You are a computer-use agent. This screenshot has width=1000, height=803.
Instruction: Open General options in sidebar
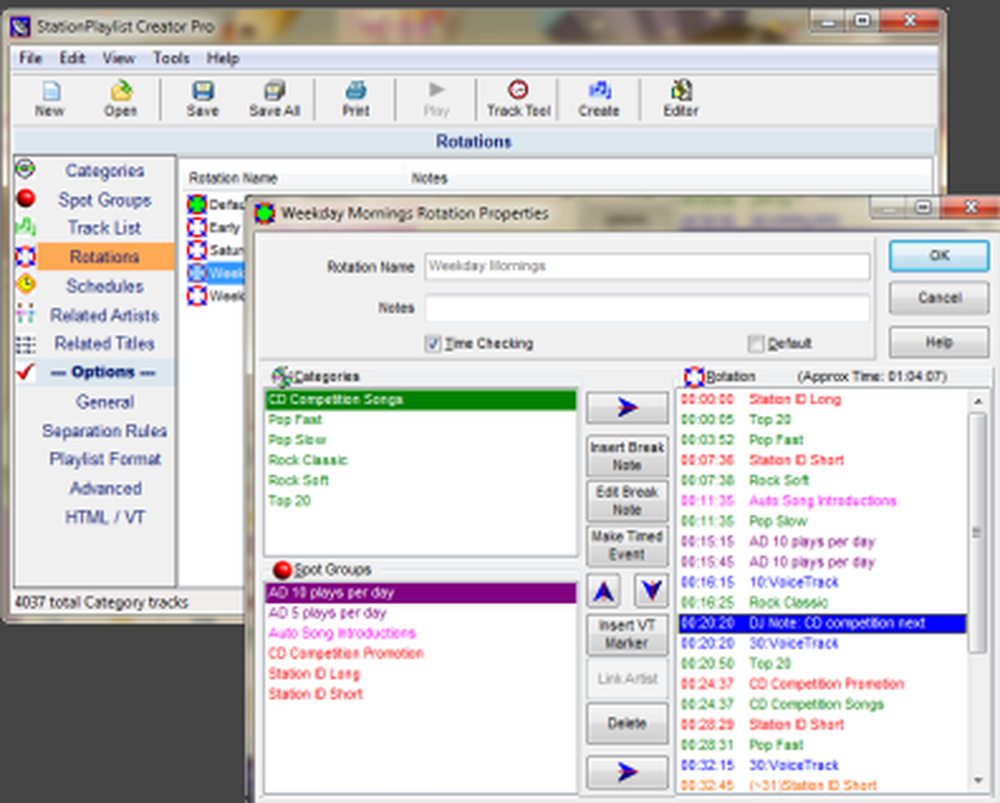tap(105, 402)
